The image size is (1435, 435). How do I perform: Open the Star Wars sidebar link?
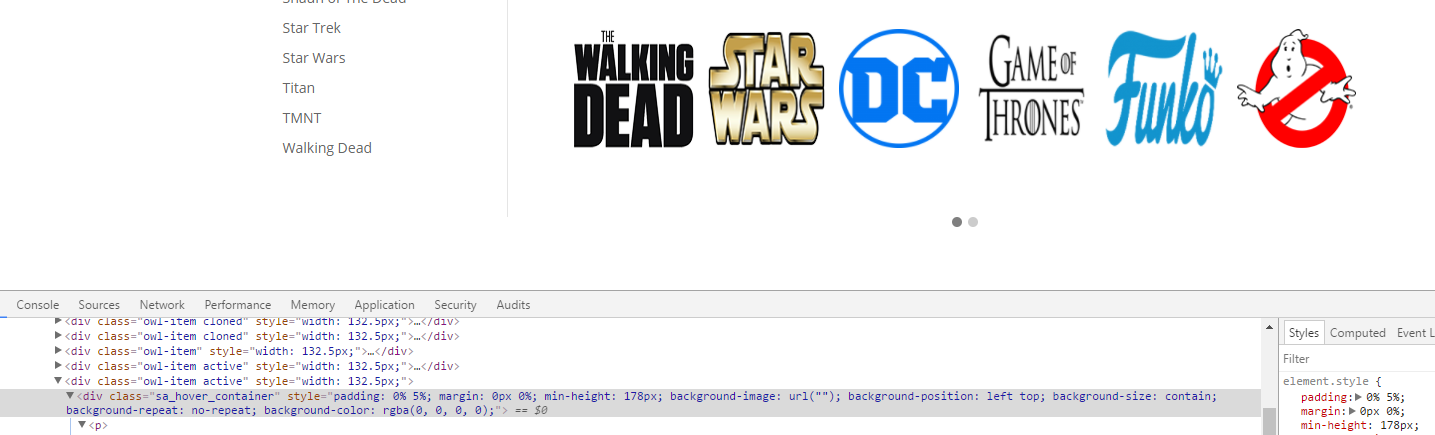click(314, 58)
